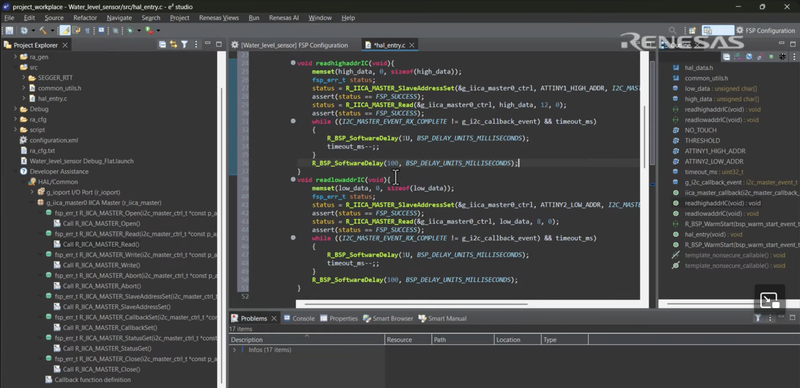Screen dimensions: 800x388
Task: Open the Smart Browser tab
Action: [388, 318]
